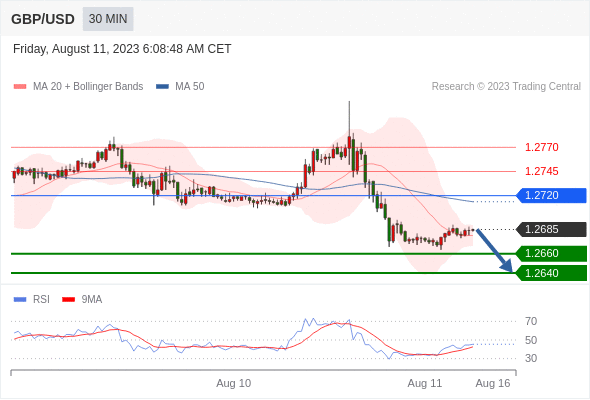
Task: Click the GBP/USD pair title
Action: pyautogui.click(x=43, y=19)
